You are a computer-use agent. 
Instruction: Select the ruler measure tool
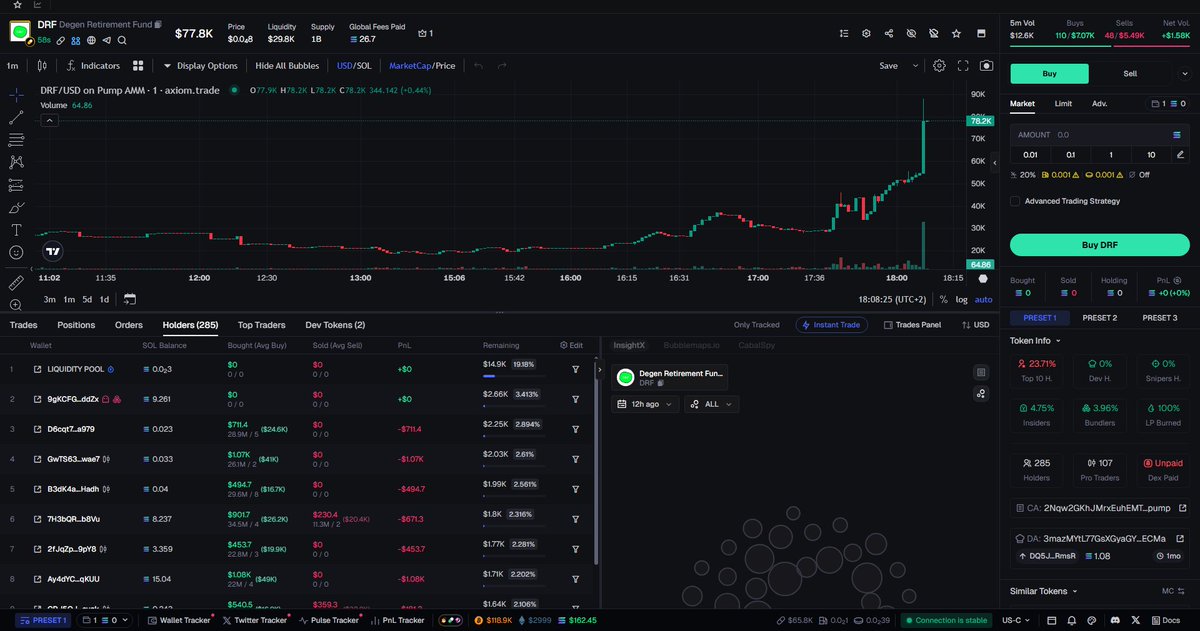tap(16, 283)
